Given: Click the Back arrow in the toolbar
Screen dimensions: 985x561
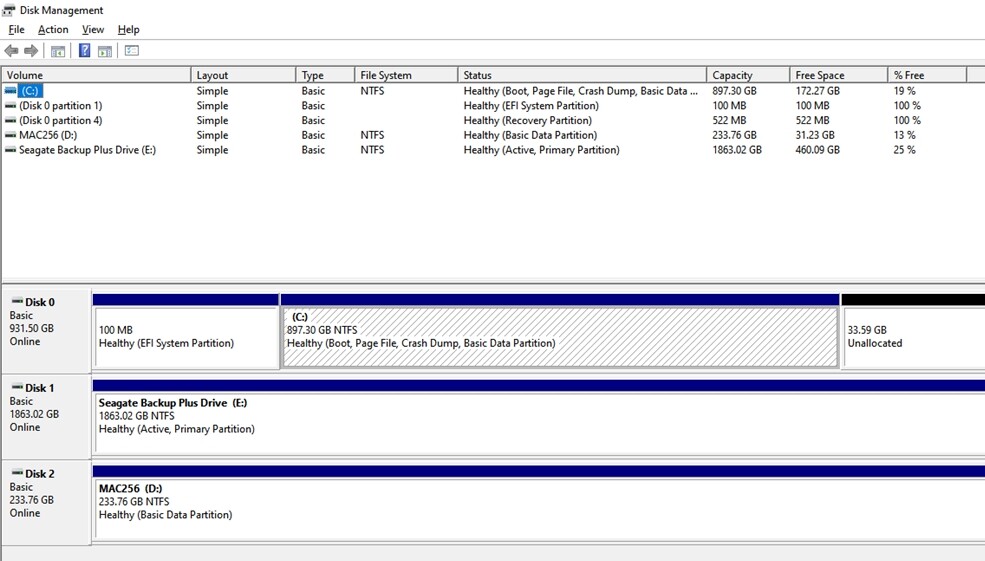Looking at the screenshot, I should tap(11, 51).
